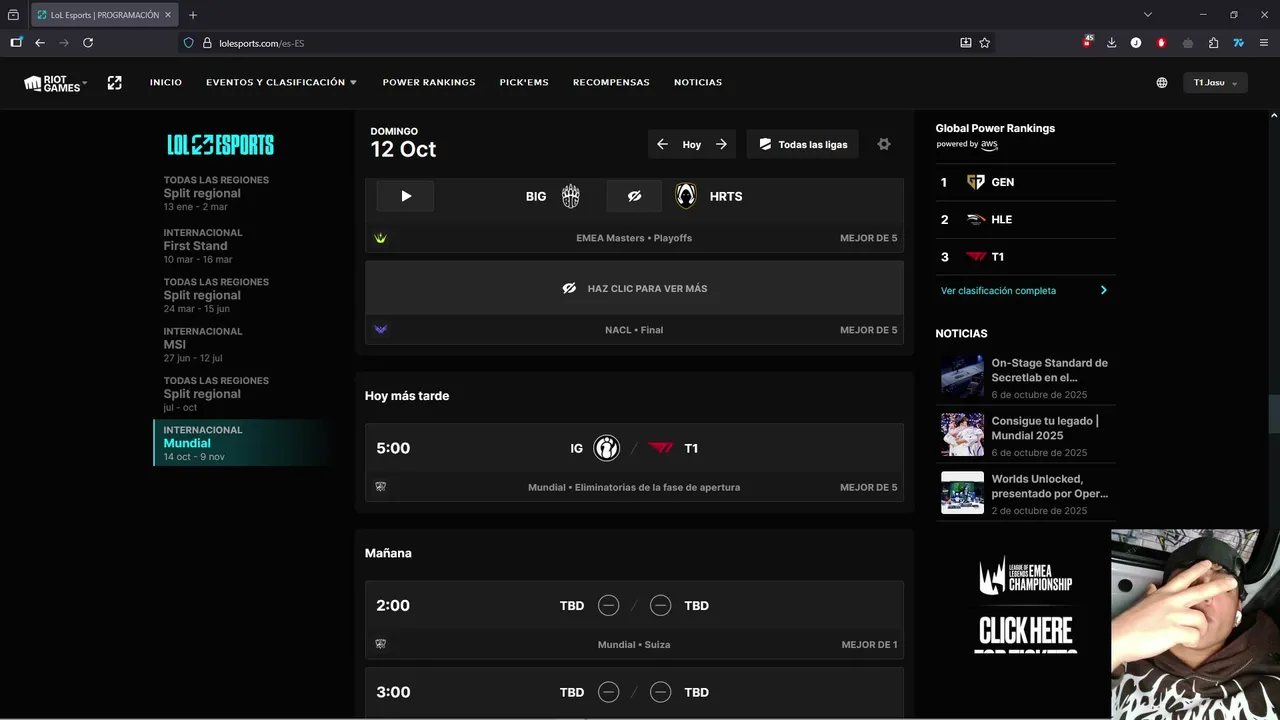1280x720 pixels.
Task: Open the red ad-blocker extension with 45 badge
Action: [x=1087, y=42]
